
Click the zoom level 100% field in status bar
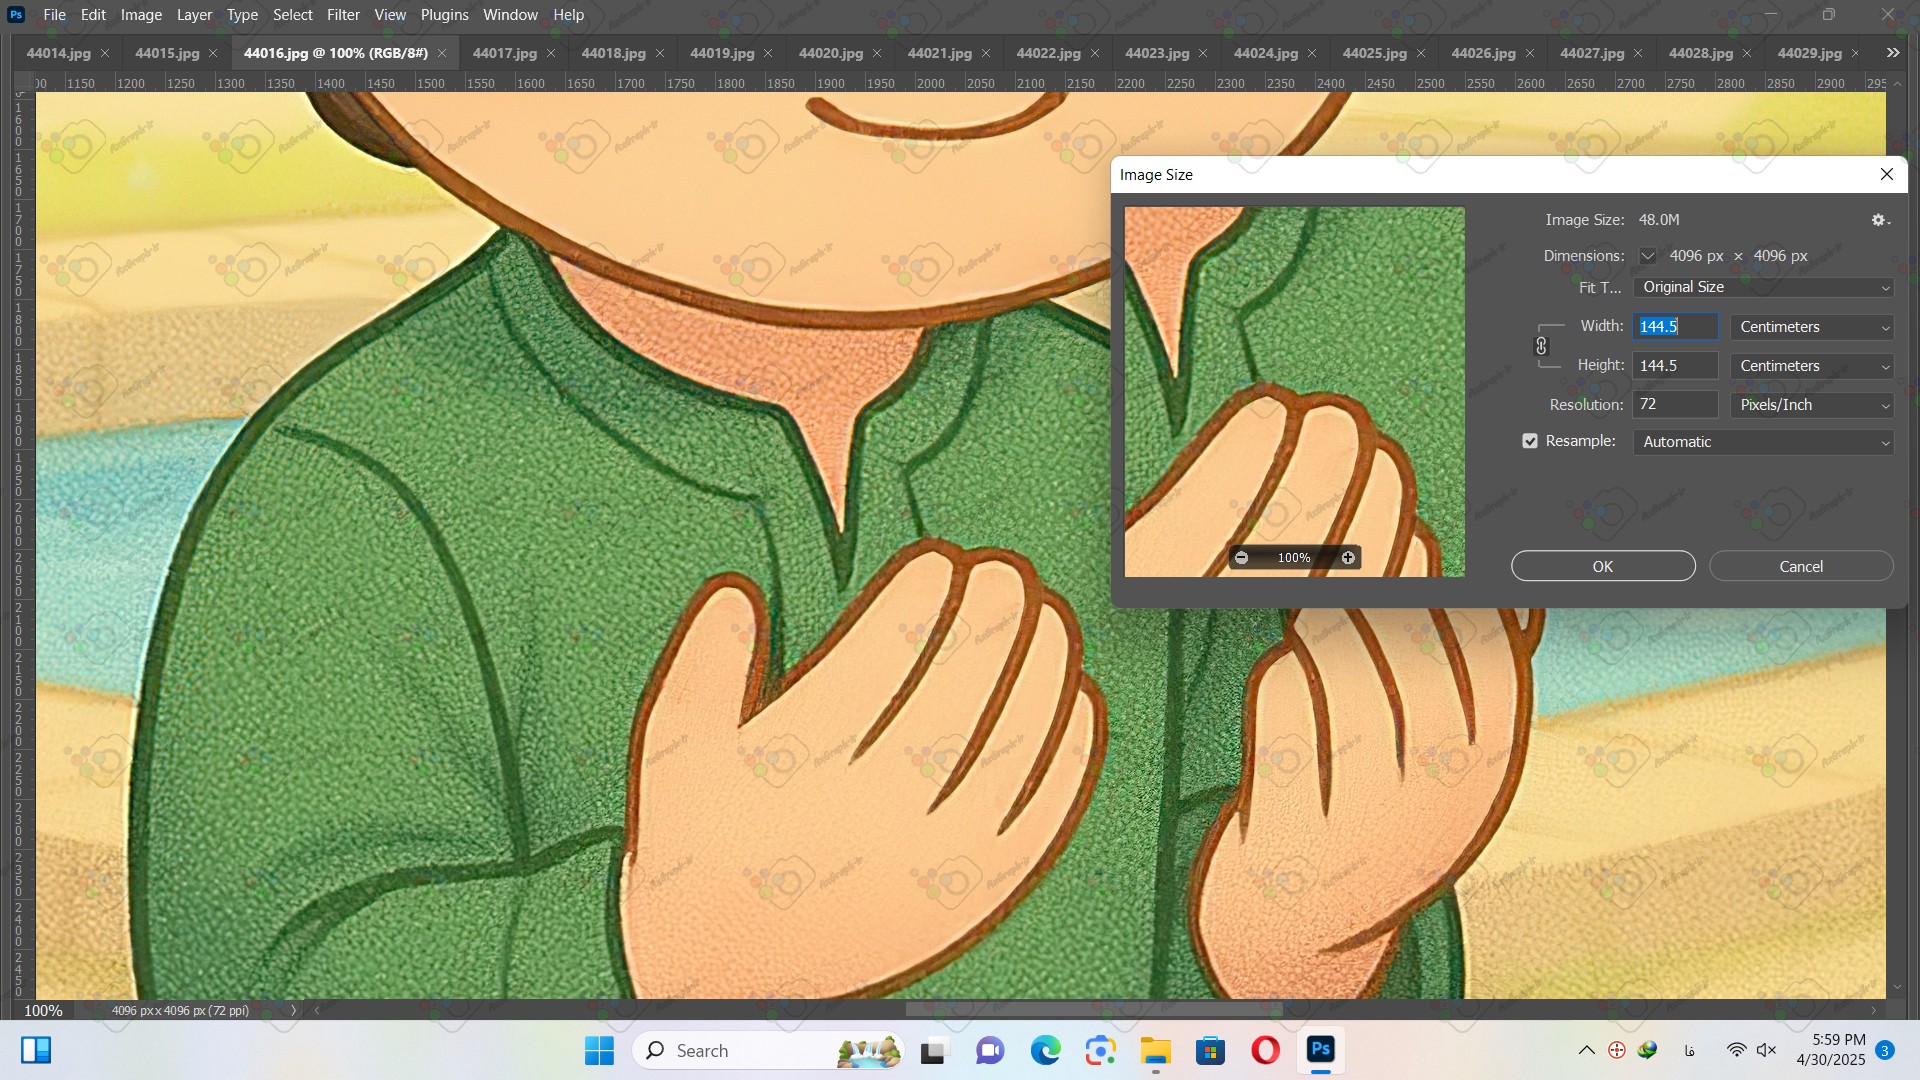click(43, 1011)
